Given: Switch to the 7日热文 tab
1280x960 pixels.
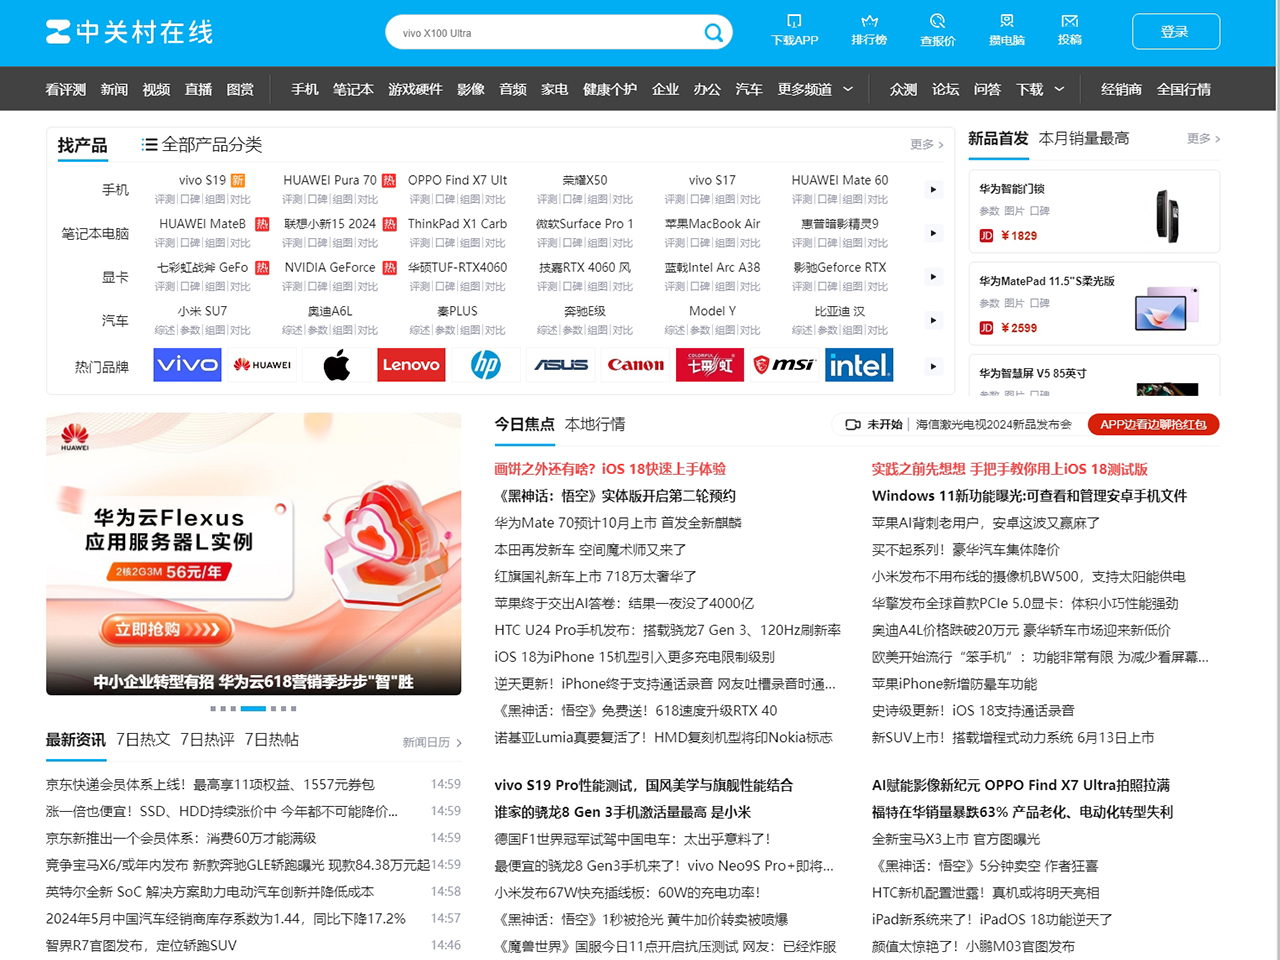Looking at the screenshot, I should pos(143,740).
